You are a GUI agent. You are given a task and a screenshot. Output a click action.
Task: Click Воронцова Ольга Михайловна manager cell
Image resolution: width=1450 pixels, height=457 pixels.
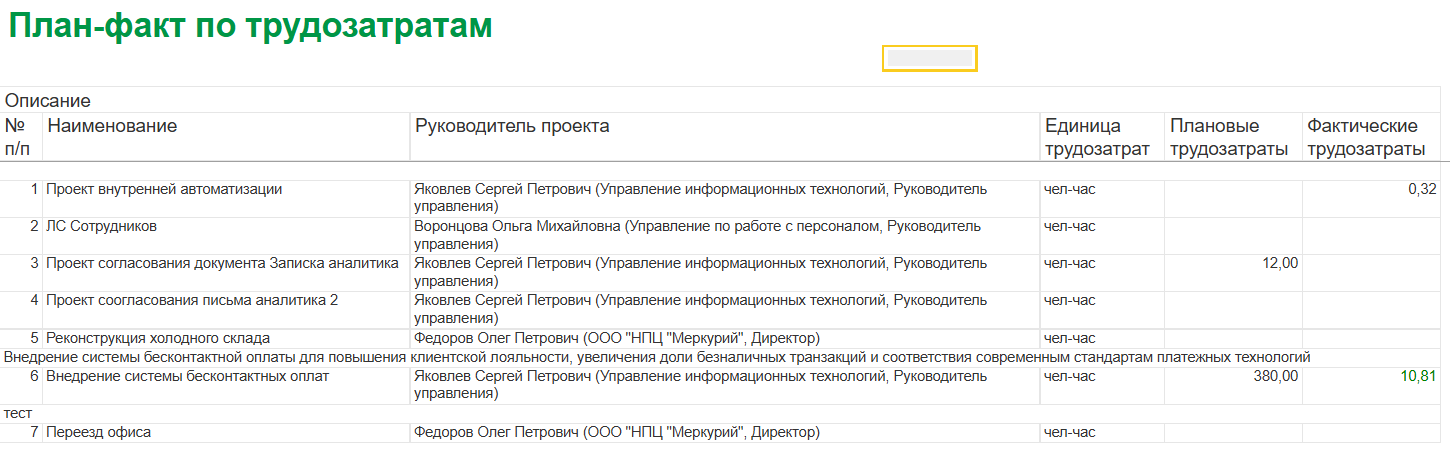coord(518,226)
